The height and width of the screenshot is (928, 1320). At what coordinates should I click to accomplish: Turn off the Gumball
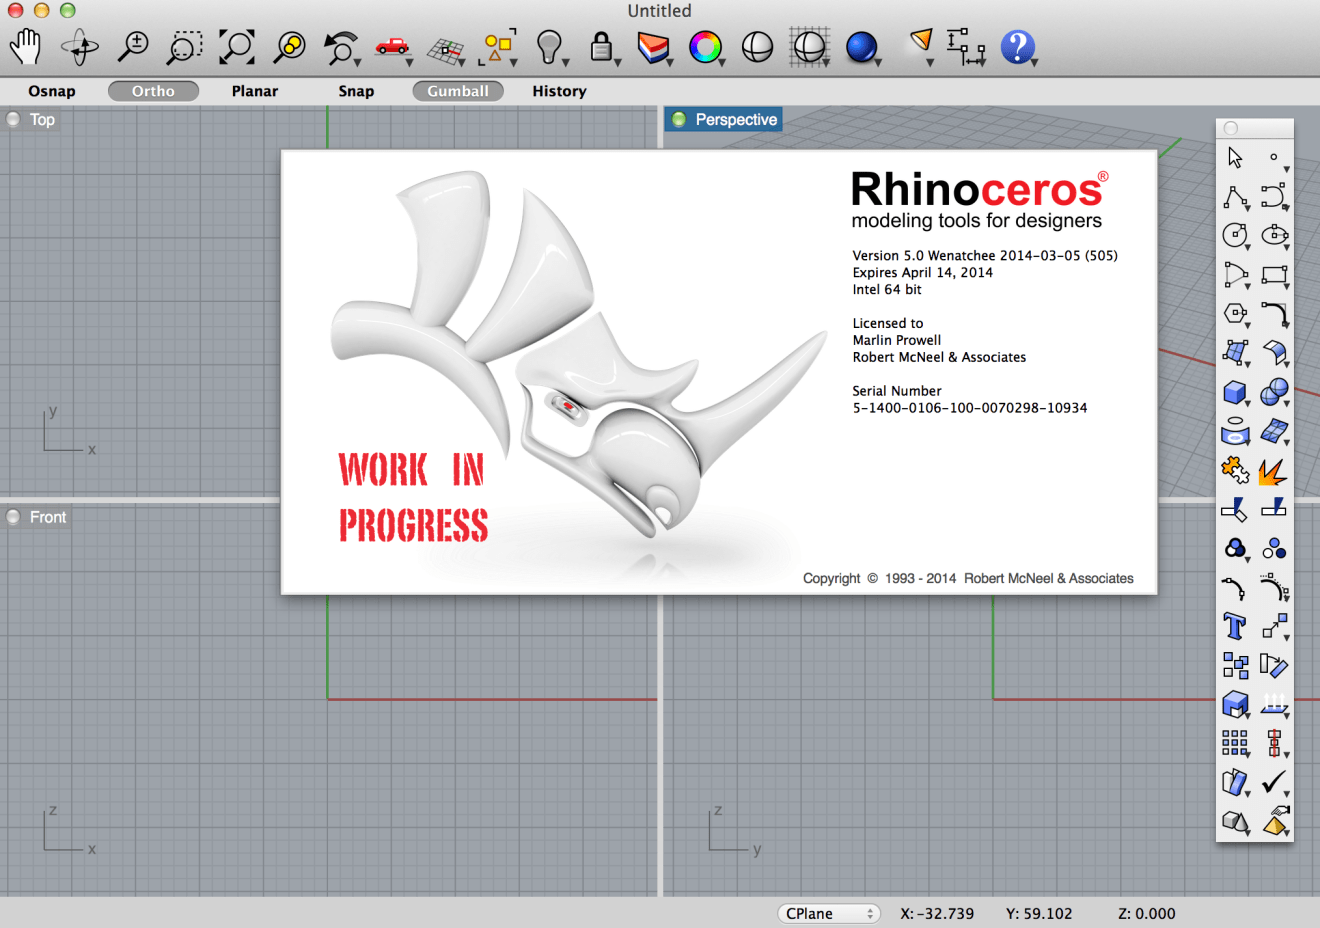(458, 91)
